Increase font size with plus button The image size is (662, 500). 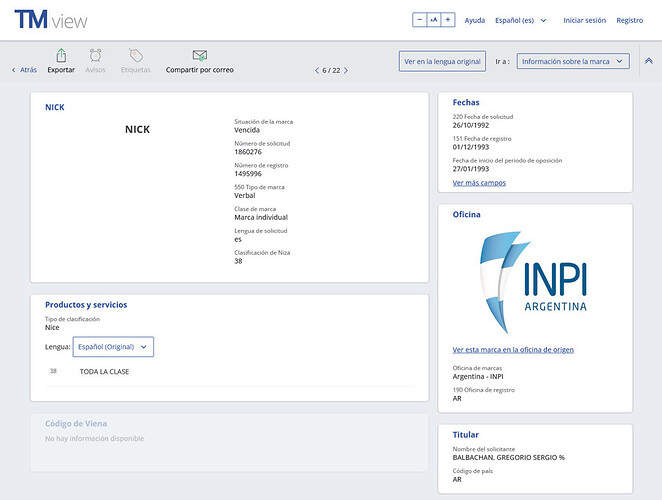[448, 20]
